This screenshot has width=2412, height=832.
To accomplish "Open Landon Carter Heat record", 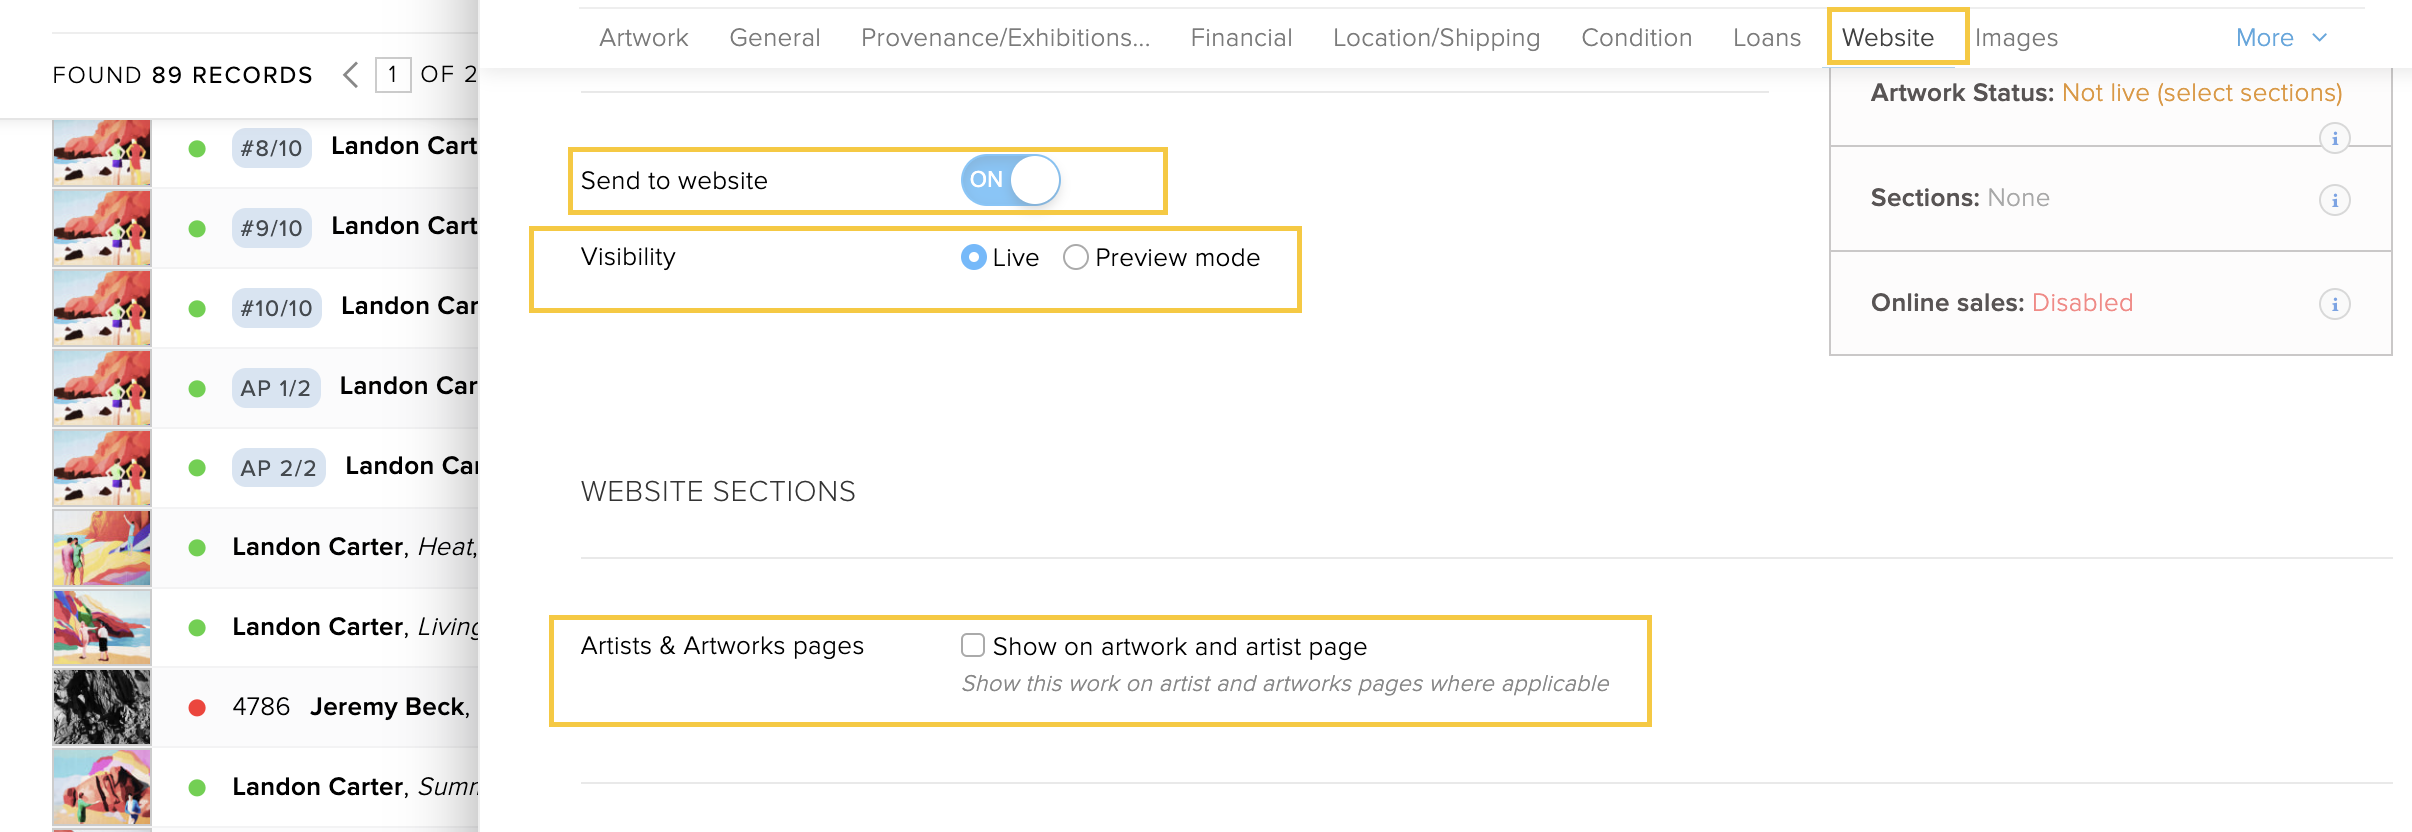I will coord(355,547).
